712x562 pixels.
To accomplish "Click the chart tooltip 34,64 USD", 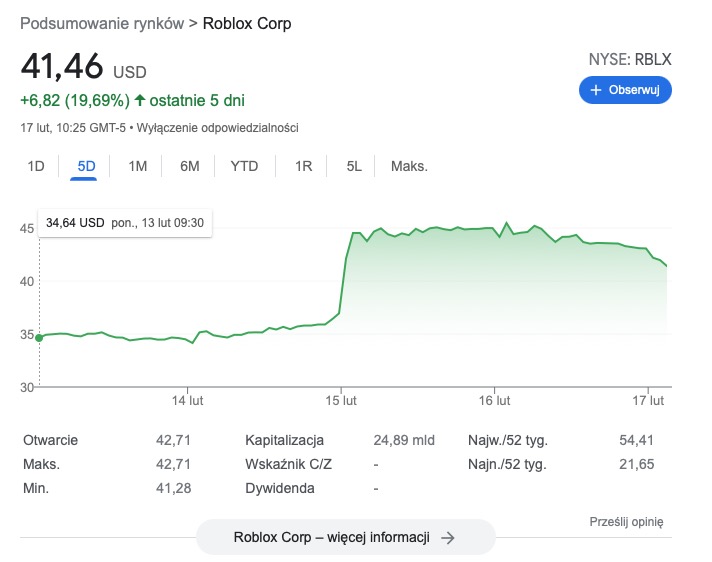I will point(125,223).
